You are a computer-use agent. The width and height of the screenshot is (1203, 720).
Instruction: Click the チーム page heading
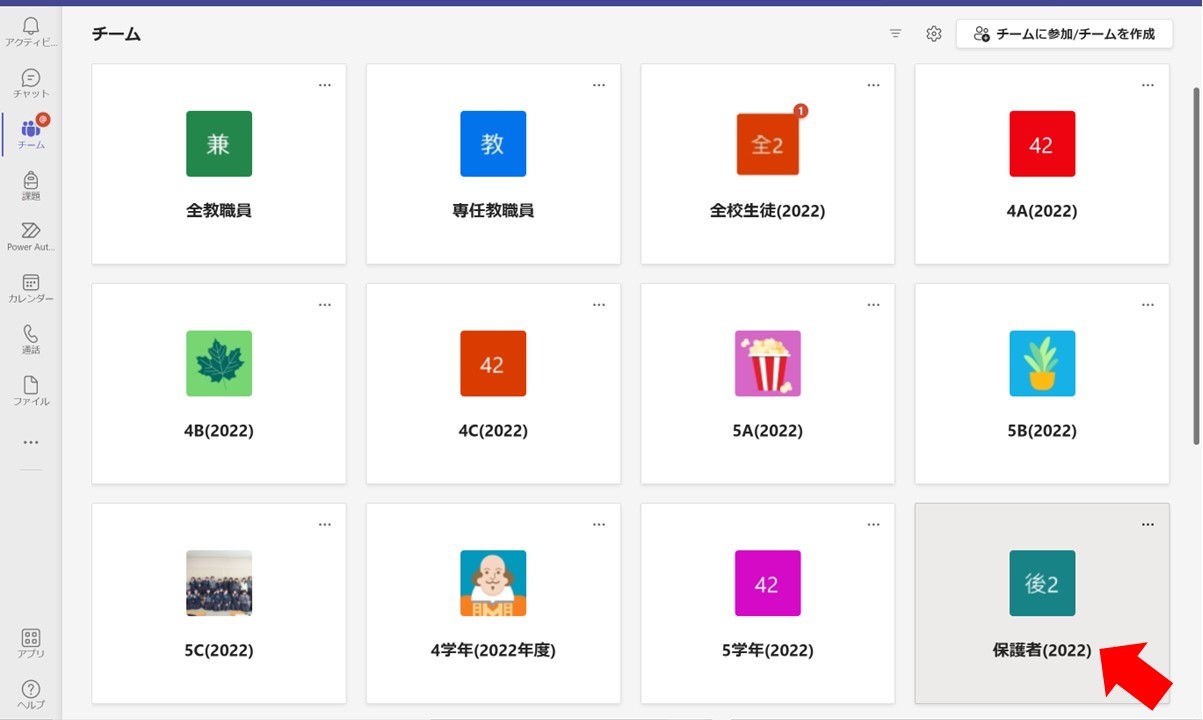coord(116,34)
